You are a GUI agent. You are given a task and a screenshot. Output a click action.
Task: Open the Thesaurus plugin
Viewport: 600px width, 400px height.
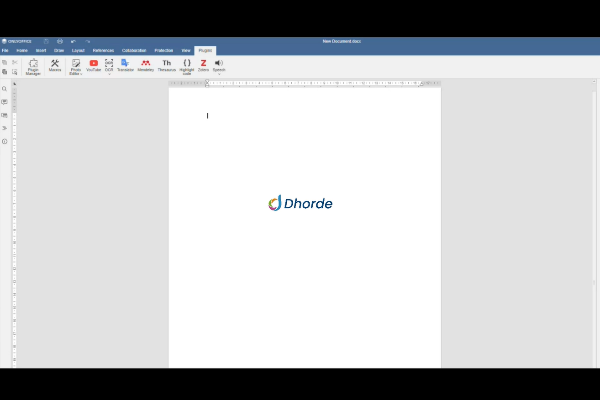[167, 66]
